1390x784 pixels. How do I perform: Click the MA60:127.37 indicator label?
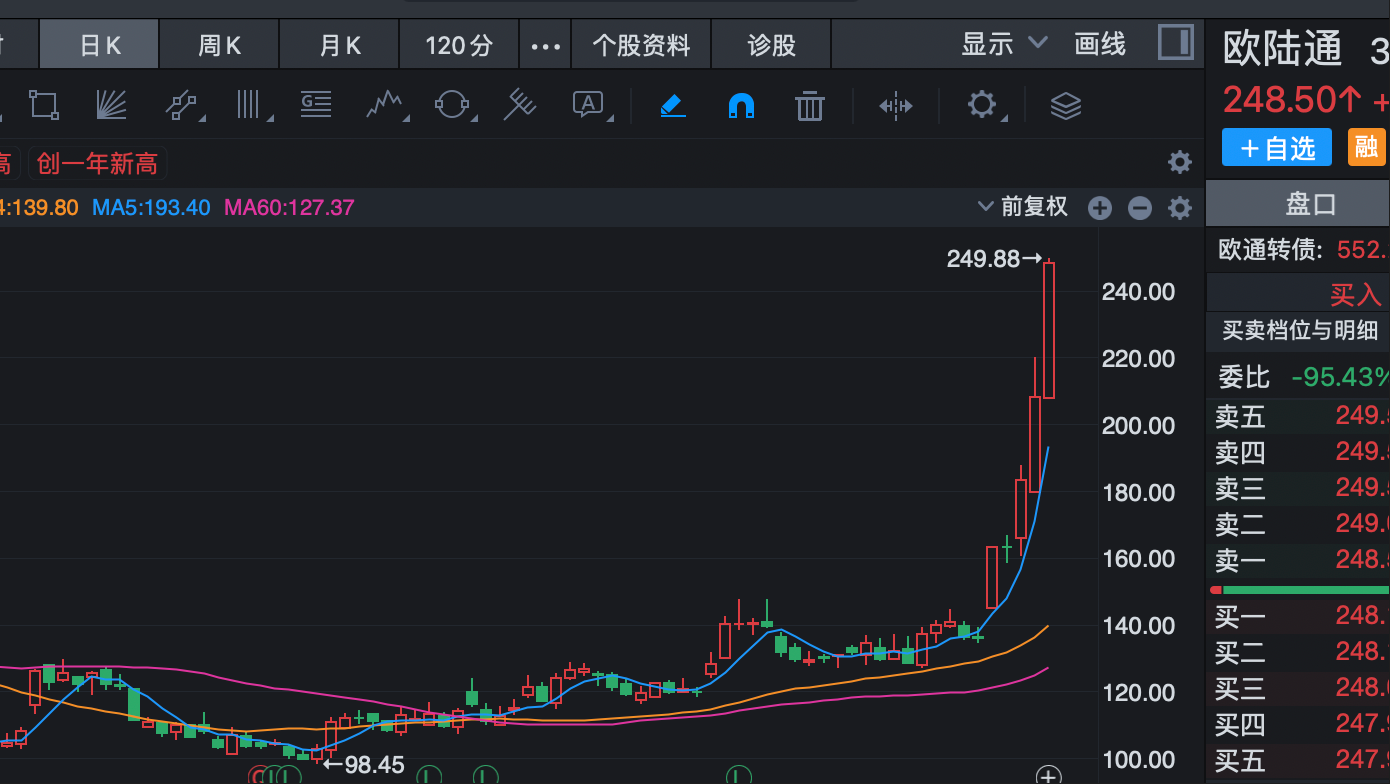tap(289, 208)
